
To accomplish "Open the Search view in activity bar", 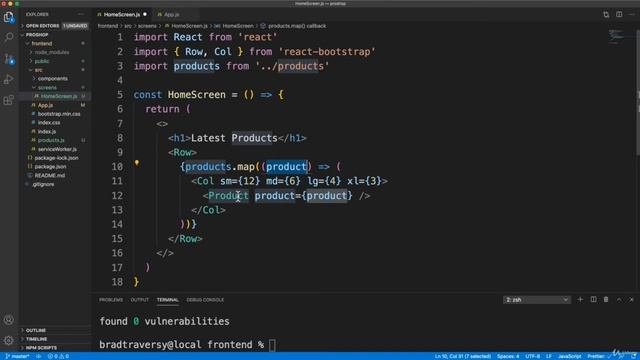I will tap(9, 38).
